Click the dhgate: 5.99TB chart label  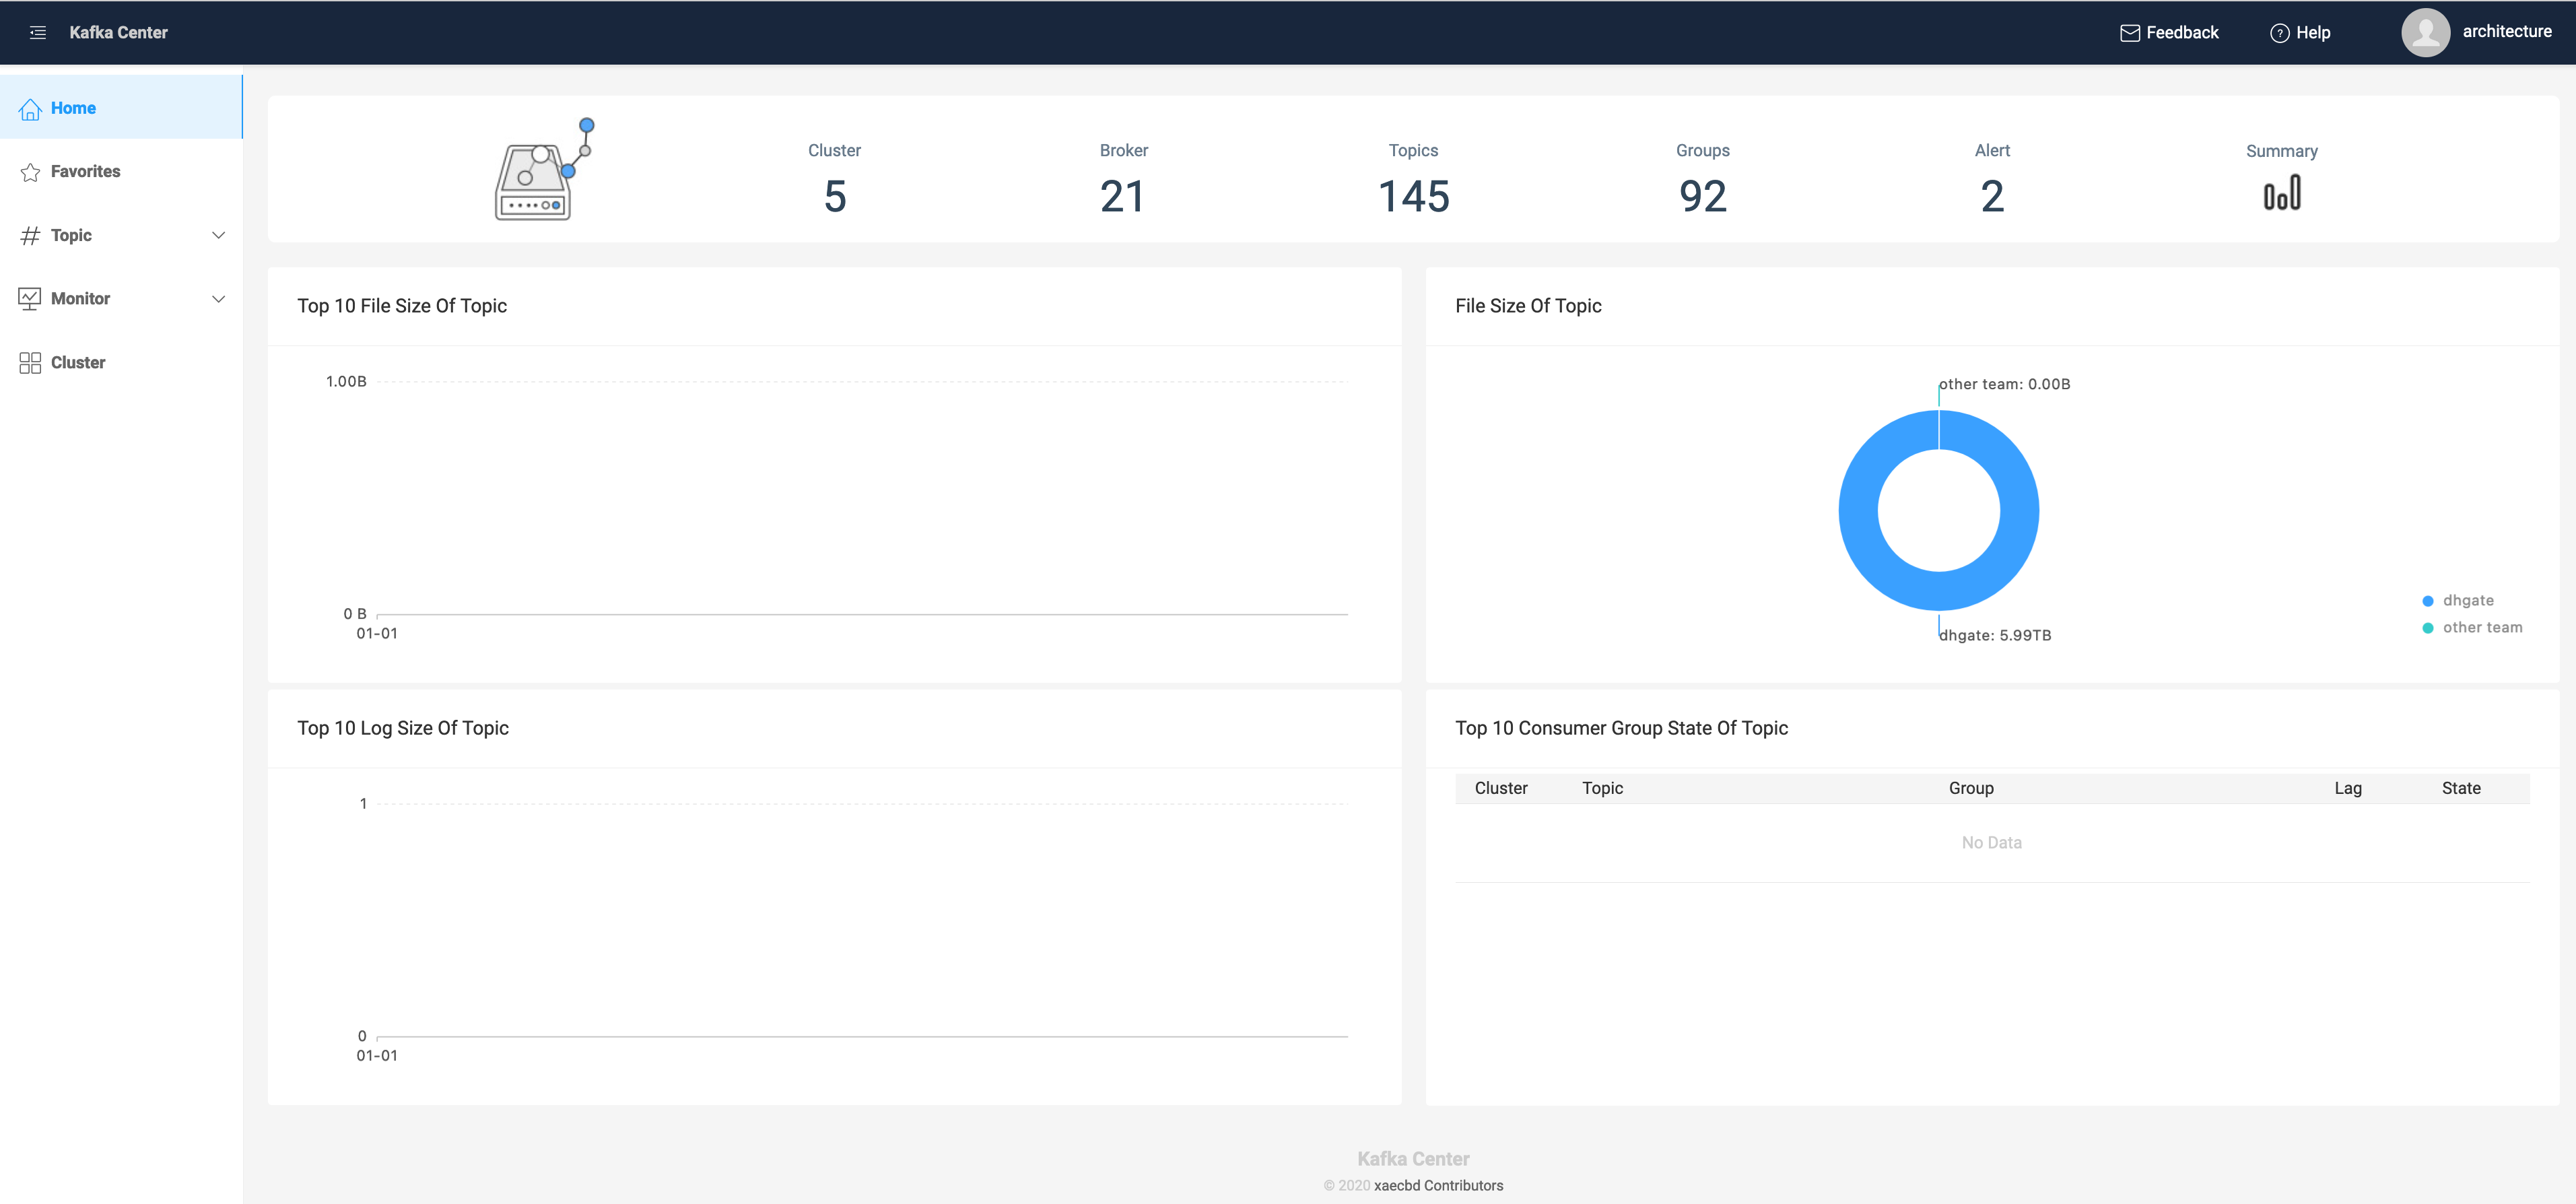pos(1995,636)
